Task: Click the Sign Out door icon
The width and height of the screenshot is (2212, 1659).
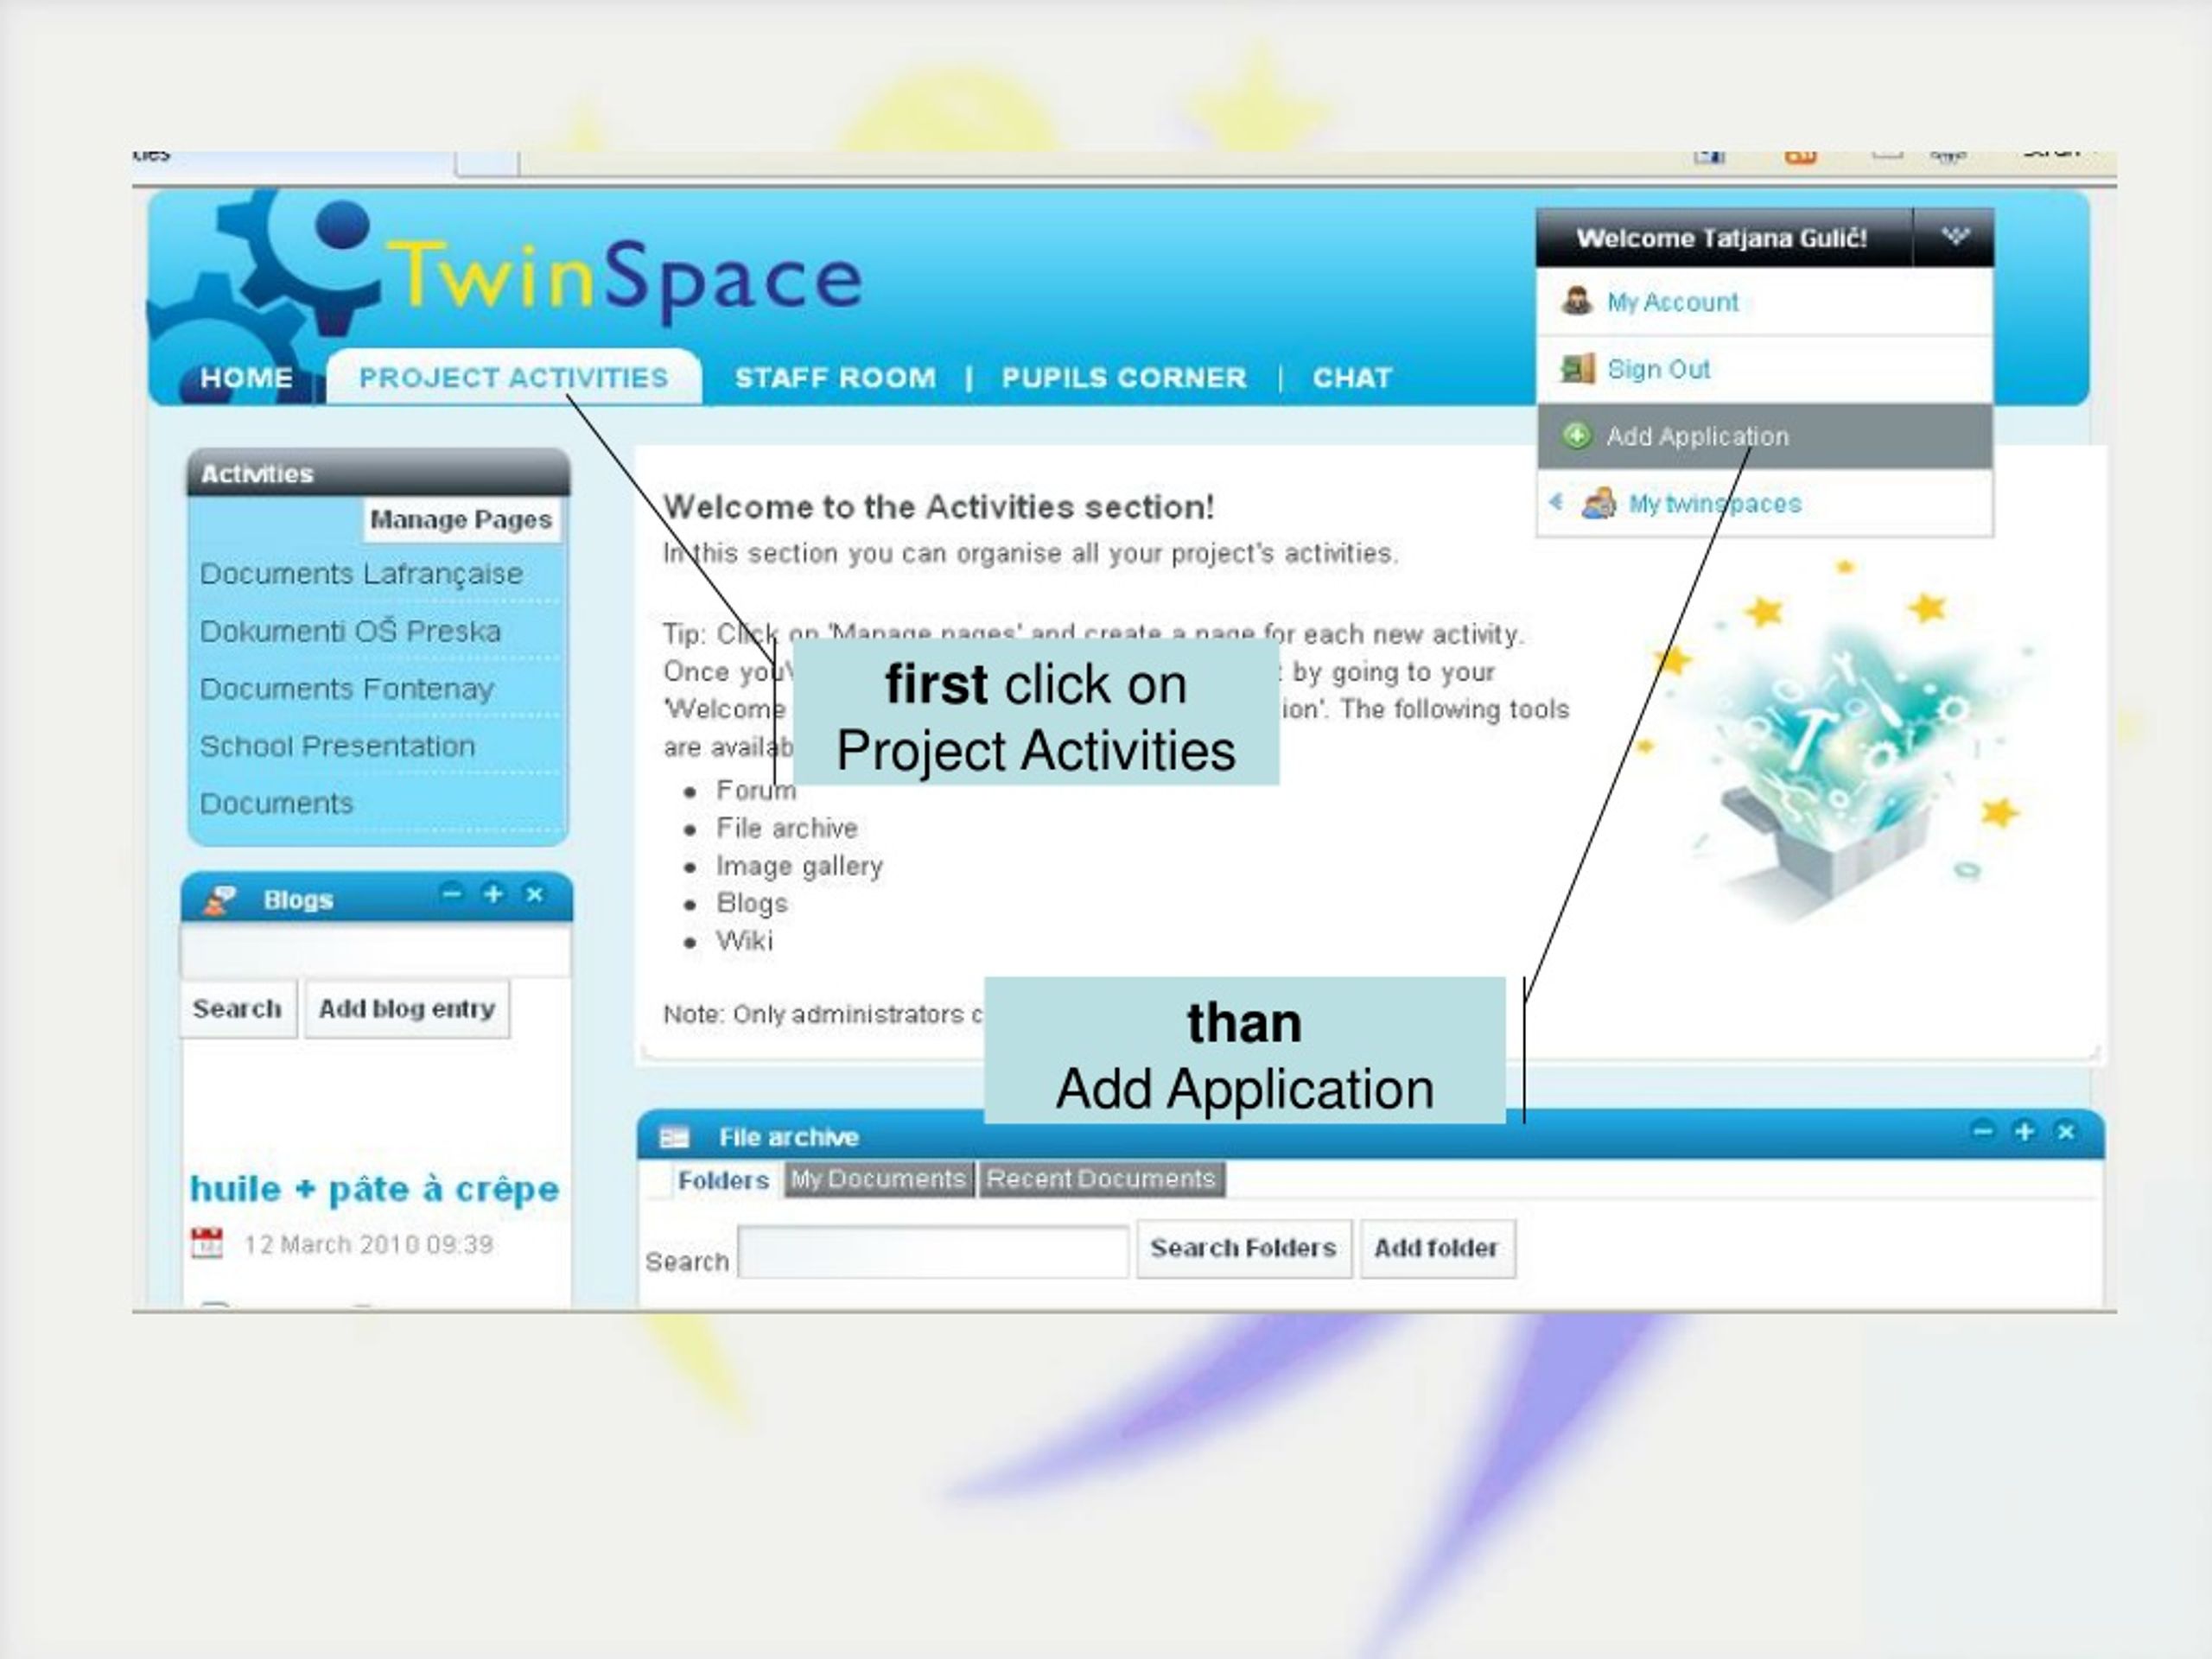Action: pos(1577,369)
